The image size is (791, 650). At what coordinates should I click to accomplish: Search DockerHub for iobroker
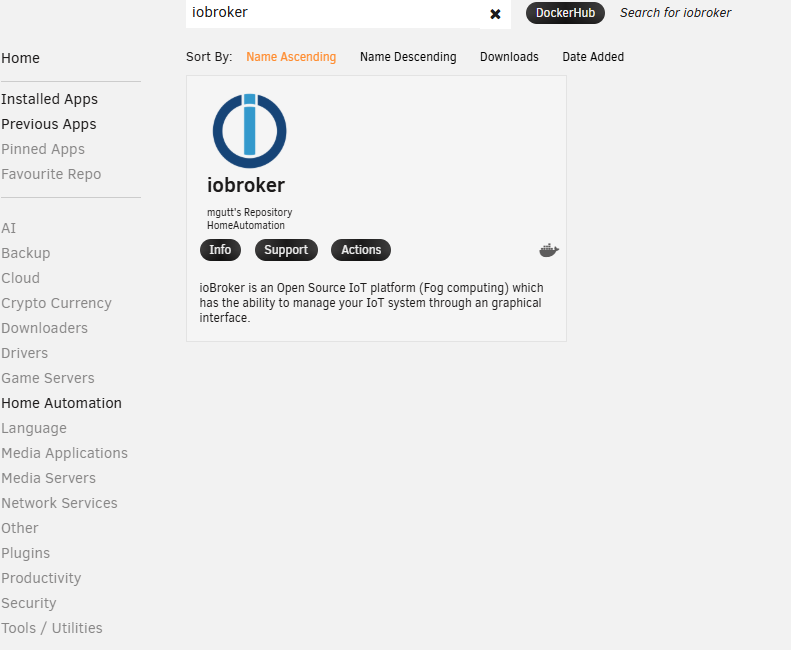(x=565, y=13)
